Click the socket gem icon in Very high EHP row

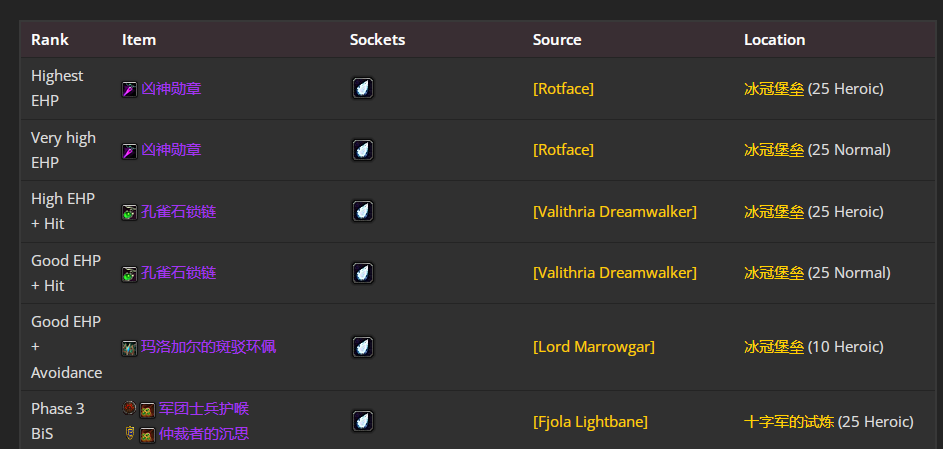pyautogui.click(x=363, y=150)
